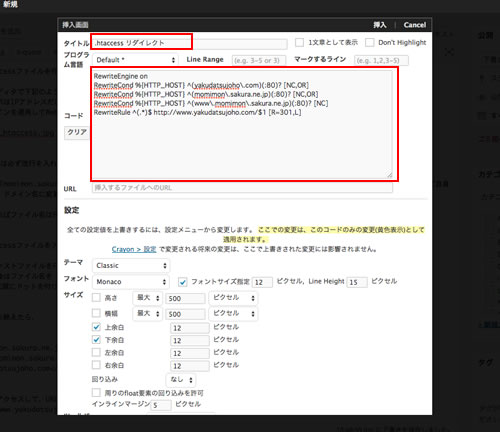Click the 挿入 button in dialog header
500x432 pixels.
(x=380, y=25)
